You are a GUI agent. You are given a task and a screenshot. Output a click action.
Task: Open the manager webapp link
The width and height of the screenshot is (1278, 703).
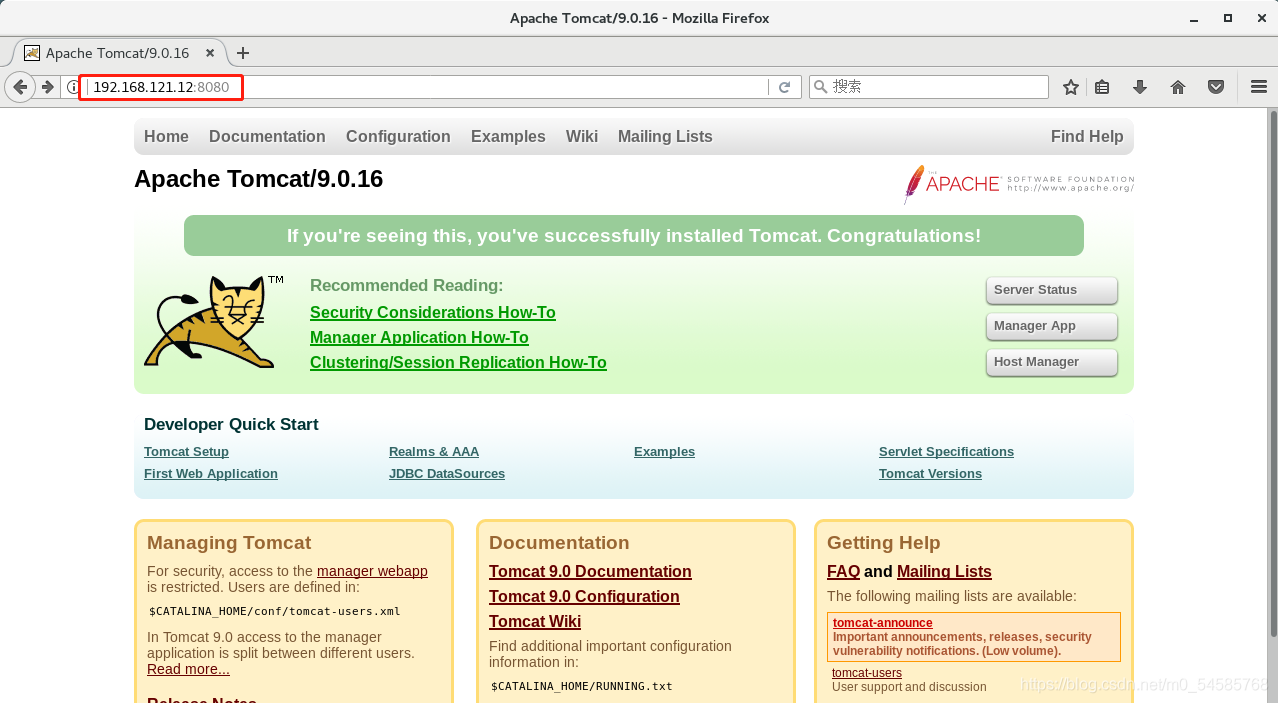[372, 571]
